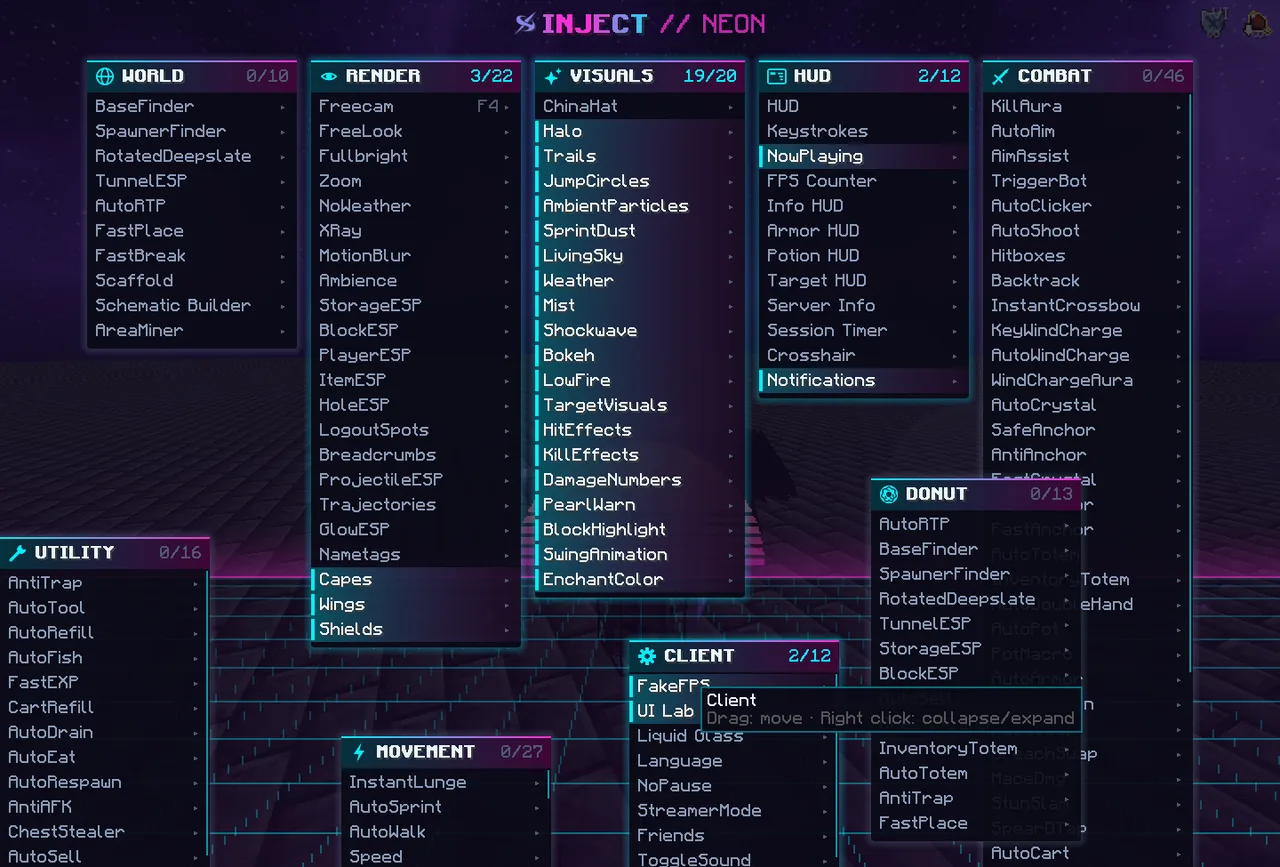Click the gear icon in the Client panel header
This screenshot has width=1280, height=867.
(647, 656)
